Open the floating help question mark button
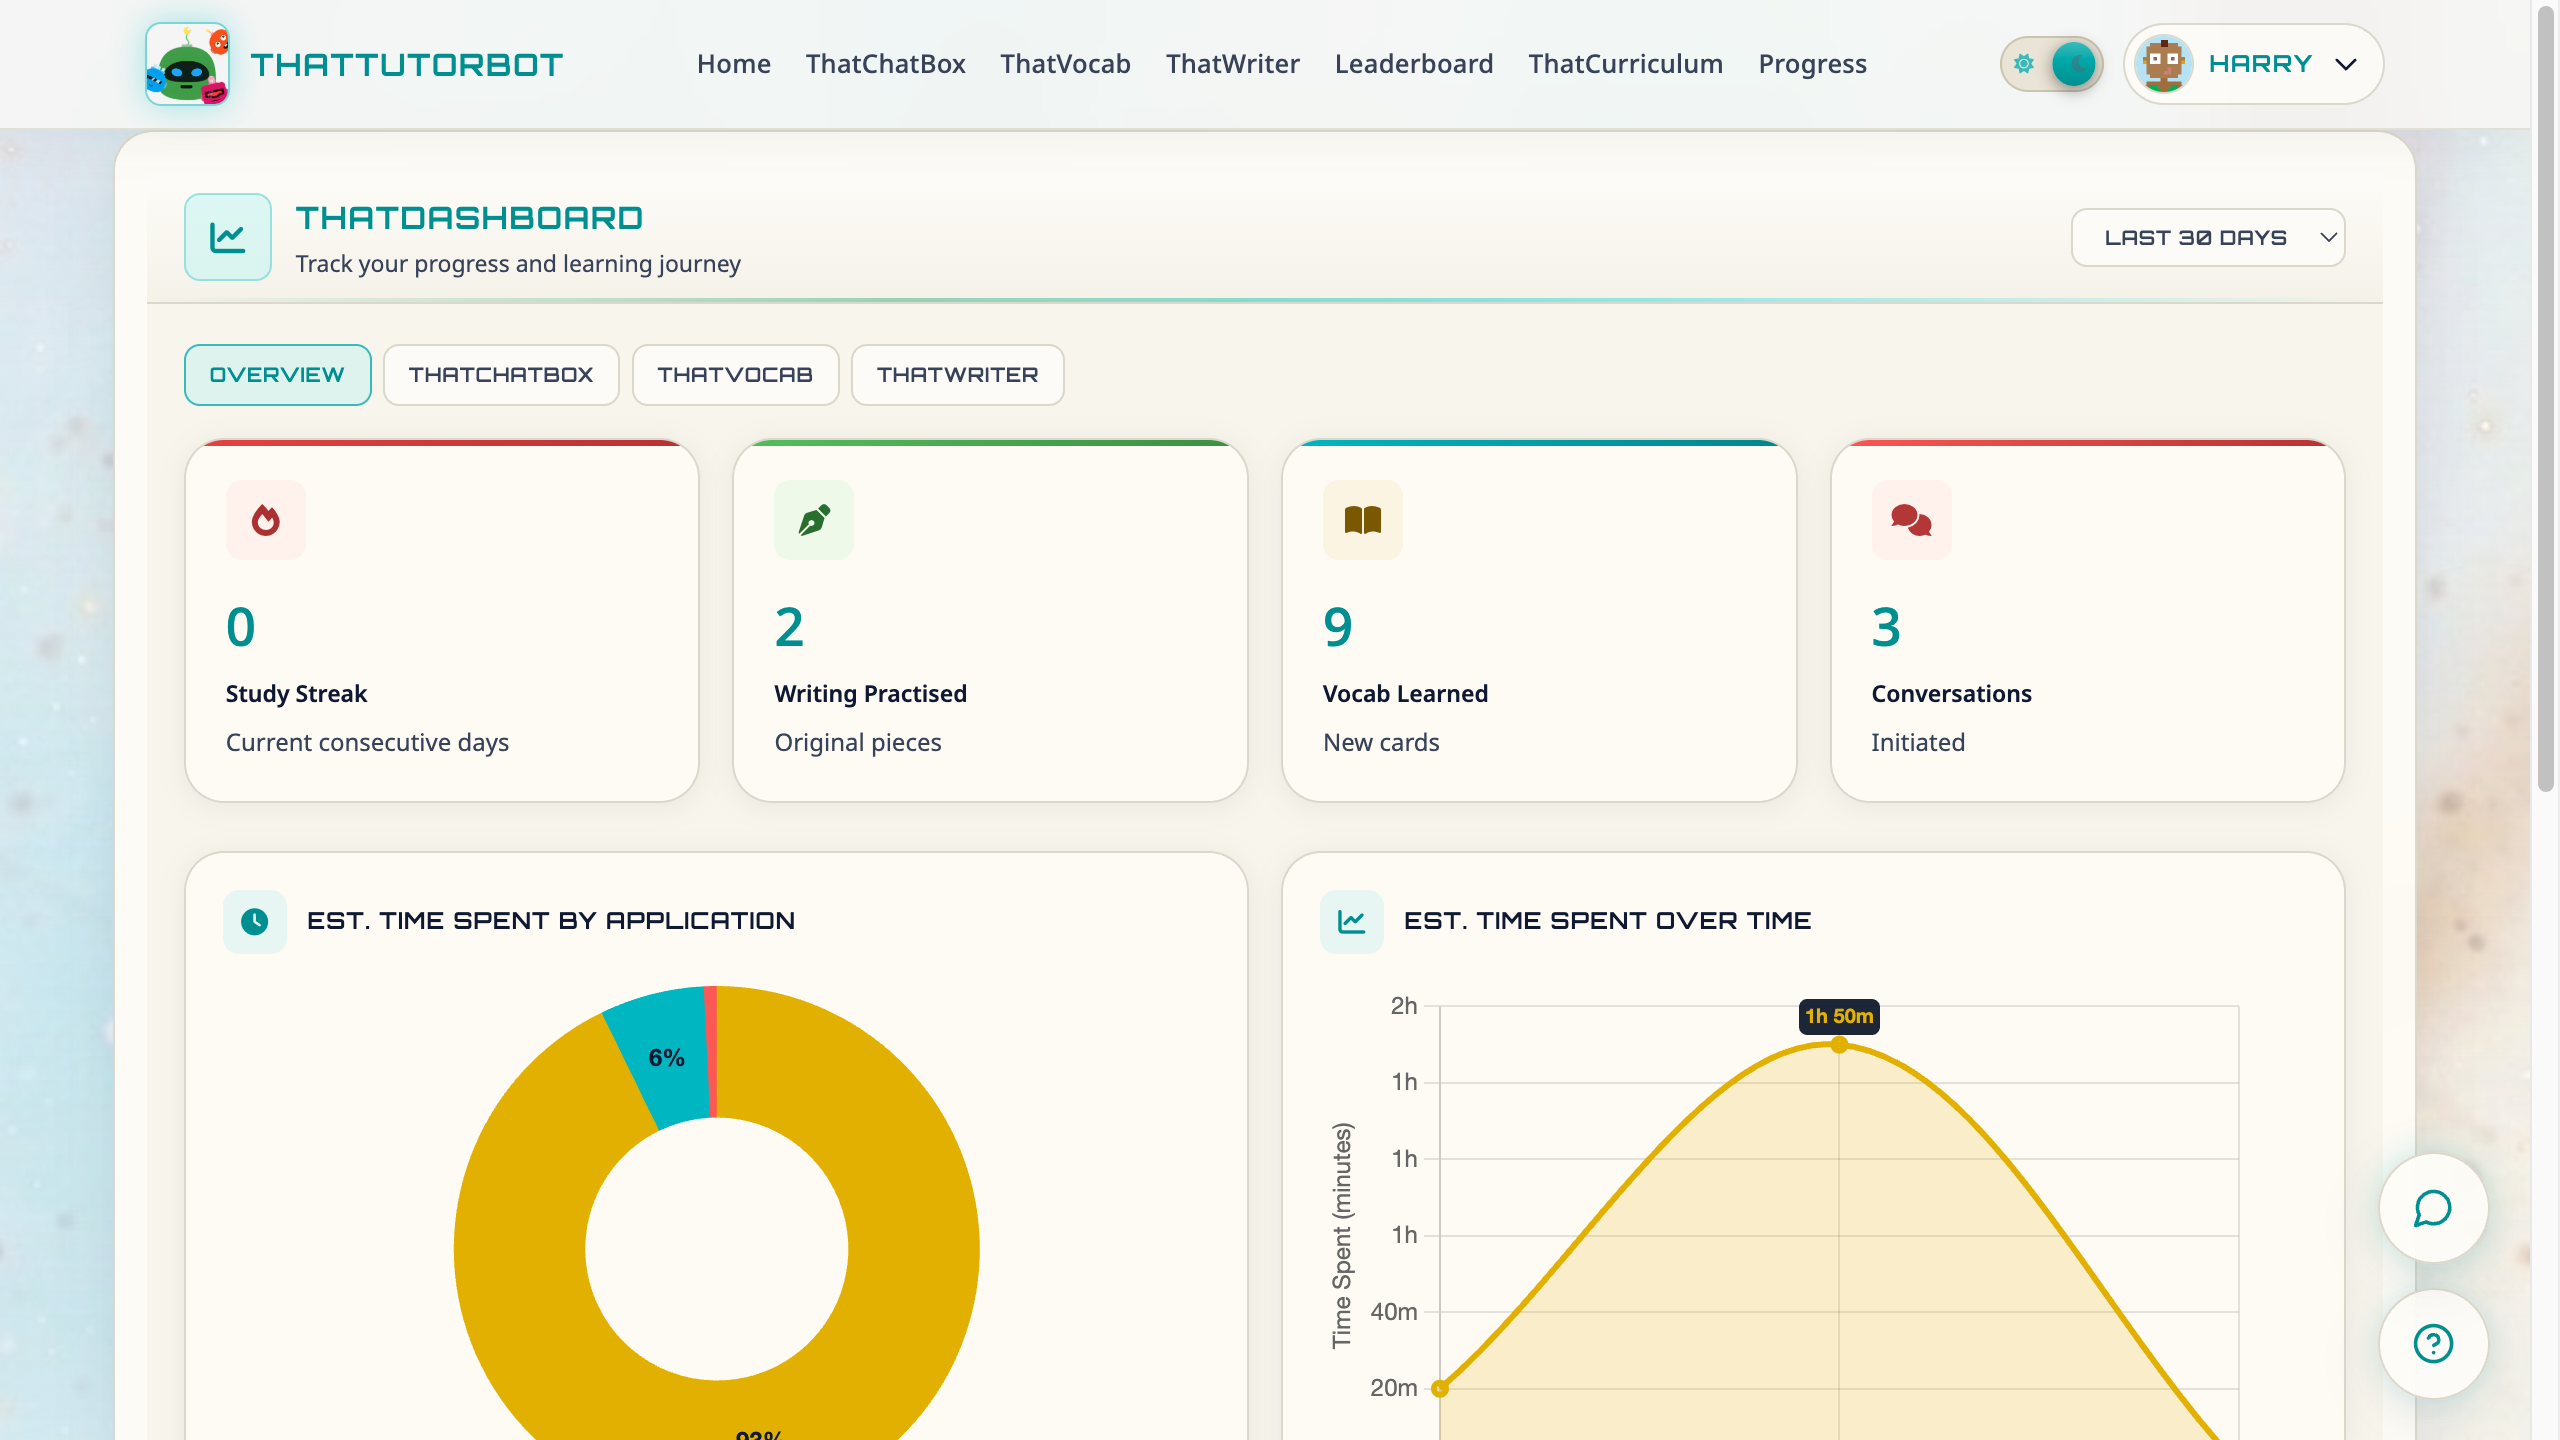The image size is (2560, 1440). click(2433, 1343)
